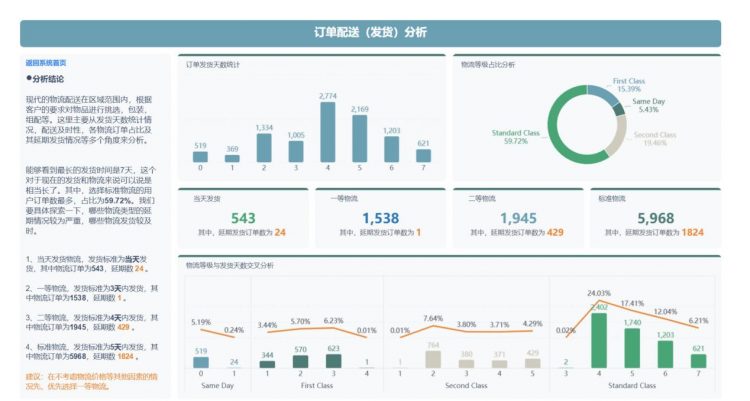The height and width of the screenshot is (401, 750).
Task: Click the 物流等级占比分析 panel title
Action: click(488, 65)
